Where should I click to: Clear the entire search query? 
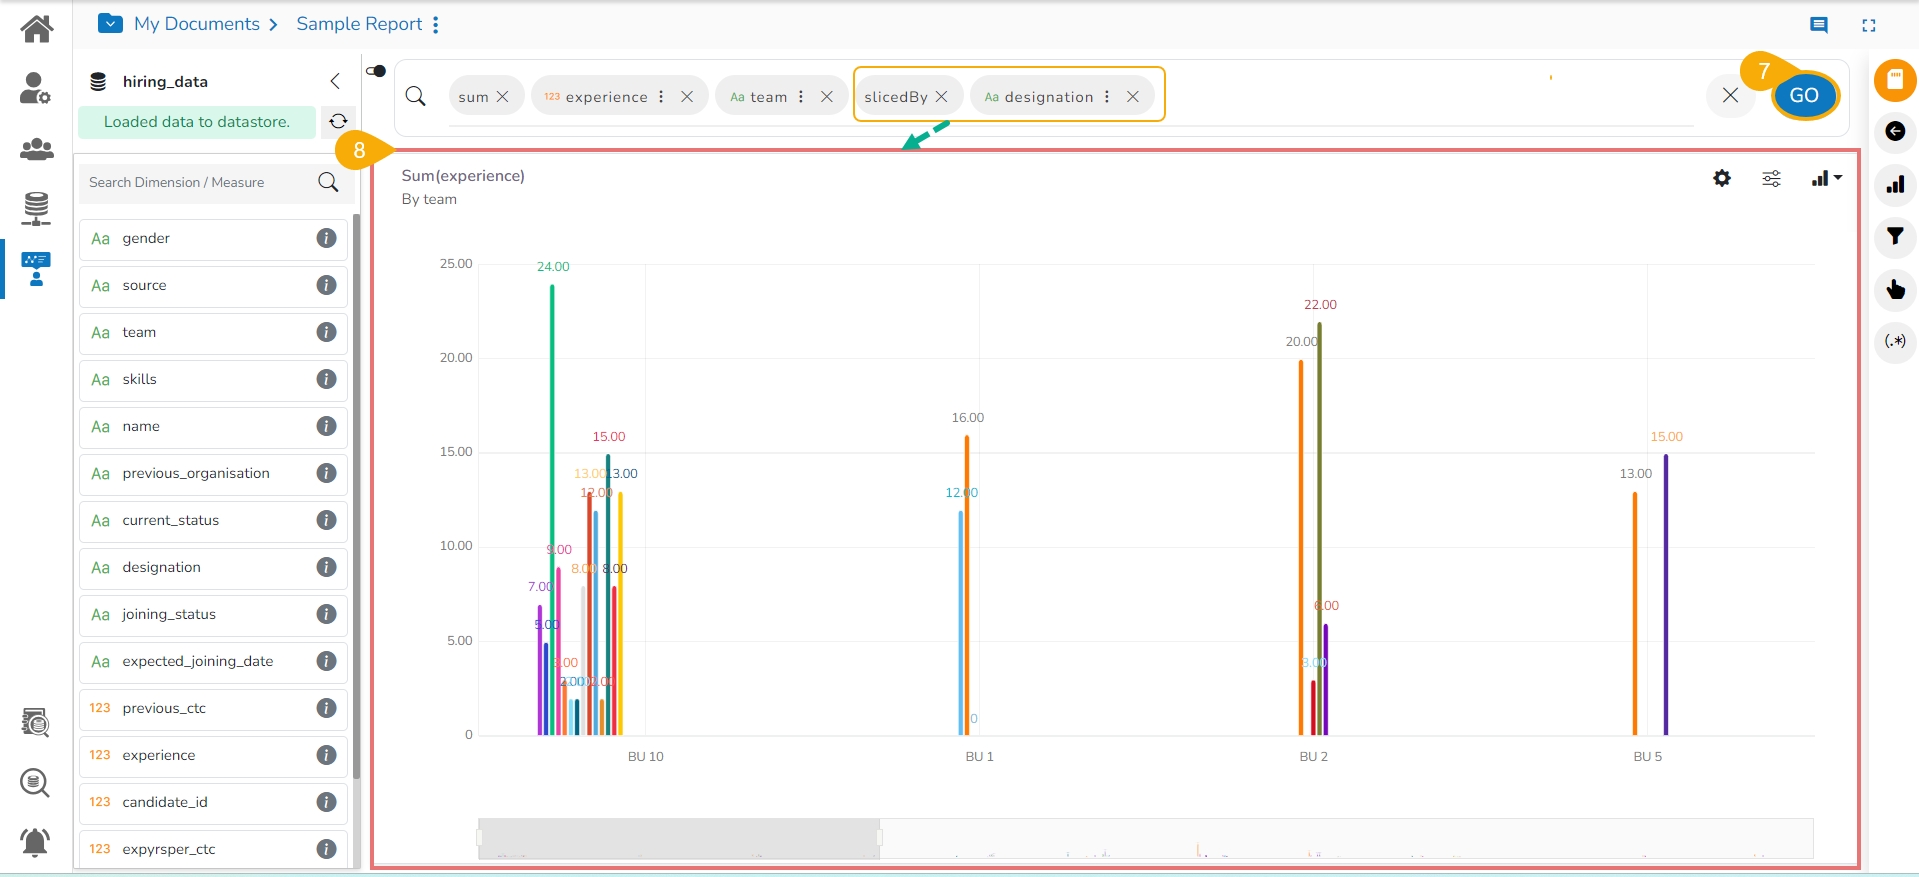click(1730, 96)
